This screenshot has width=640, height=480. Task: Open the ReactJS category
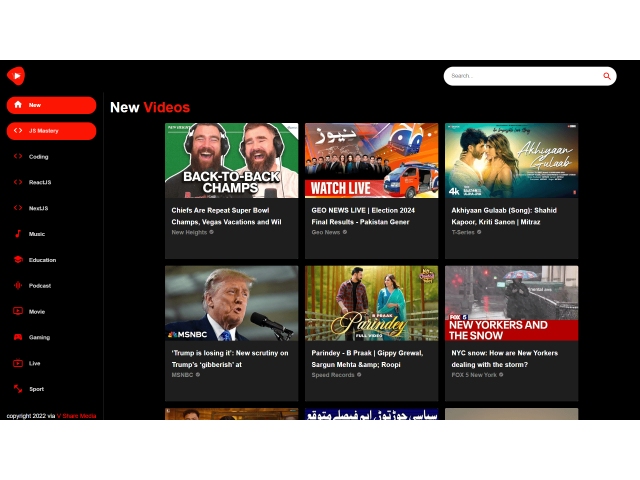(40, 182)
